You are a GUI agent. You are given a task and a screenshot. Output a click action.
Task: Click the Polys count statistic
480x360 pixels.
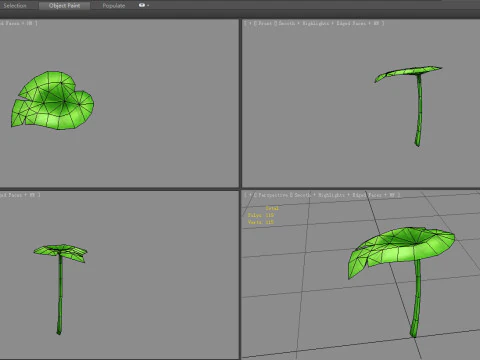[261, 215]
